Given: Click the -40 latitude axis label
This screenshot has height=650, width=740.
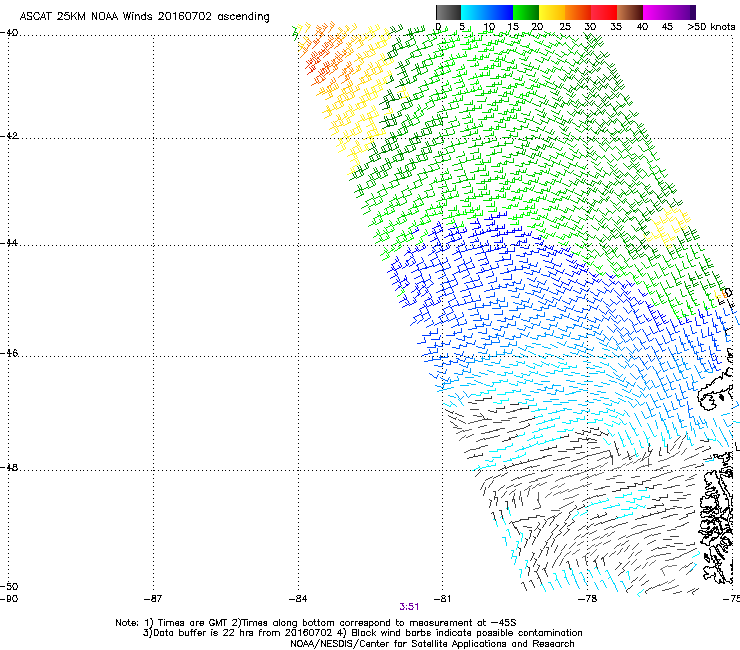Looking at the screenshot, I should tap(9, 33).
